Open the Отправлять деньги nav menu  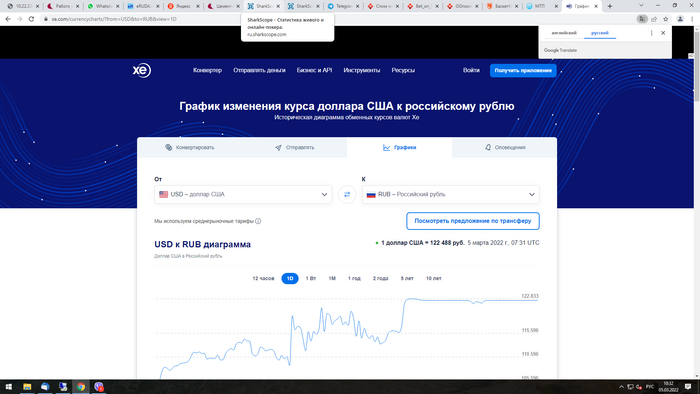click(259, 70)
